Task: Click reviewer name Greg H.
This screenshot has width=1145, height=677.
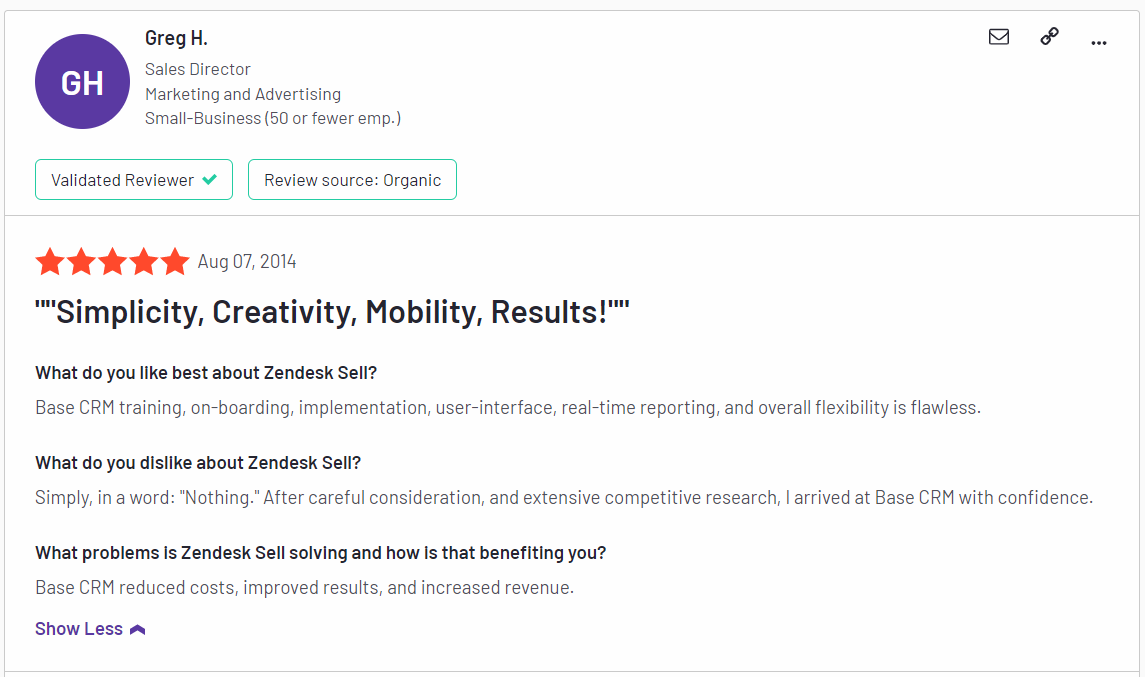Action: [x=176, y=37]
